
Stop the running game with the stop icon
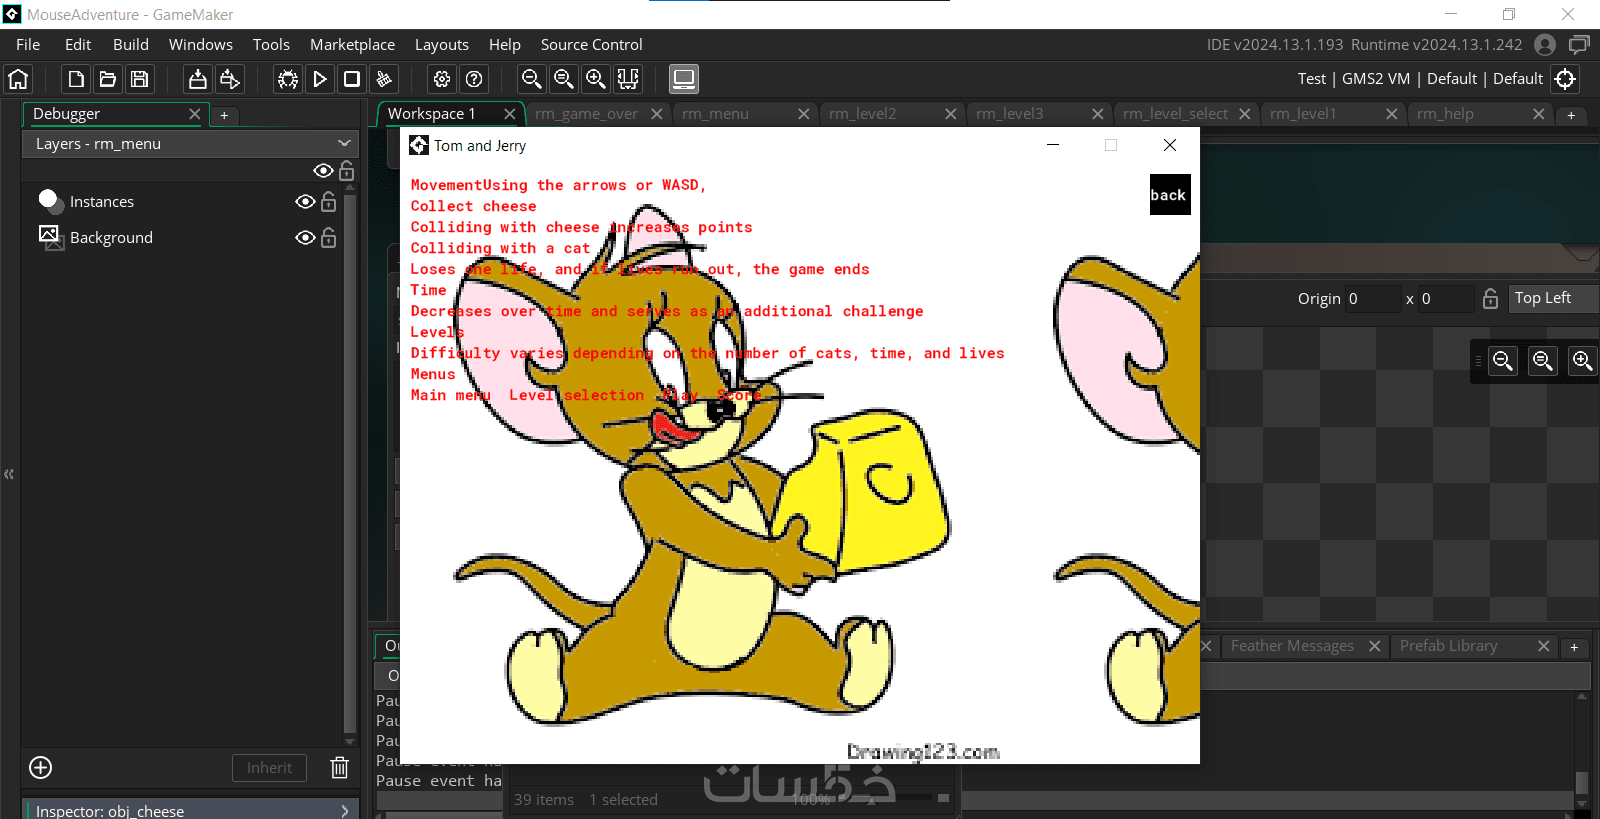click(x=352, y=79)
